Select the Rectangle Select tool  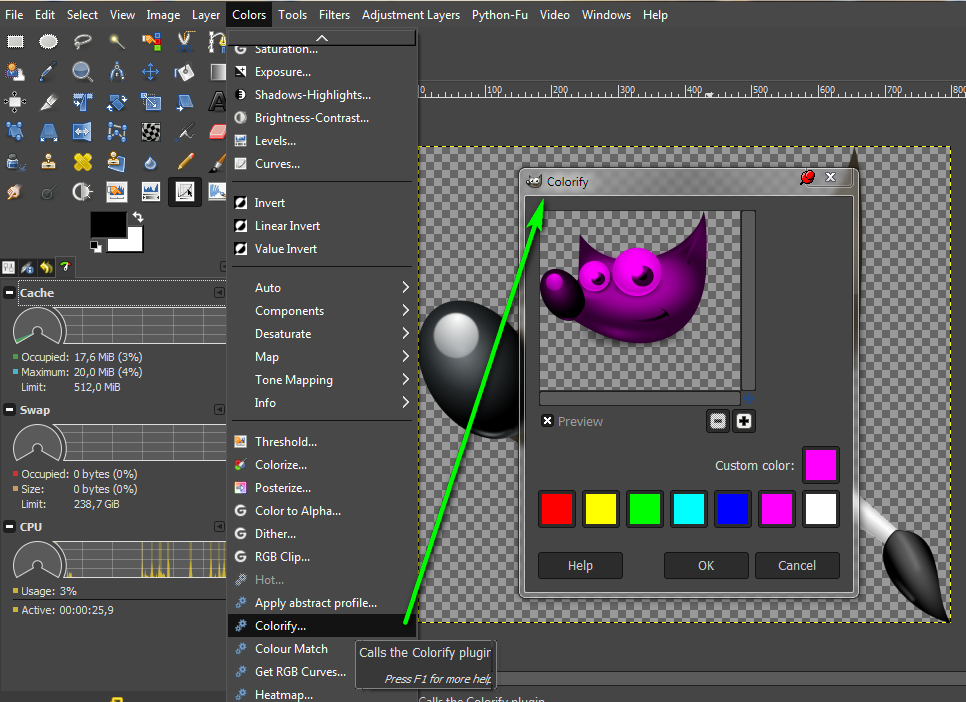tap(15, 41)
